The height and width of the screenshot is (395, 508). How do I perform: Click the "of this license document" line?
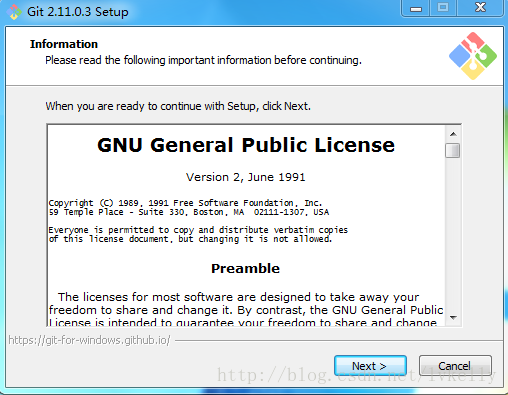point(190,239)
